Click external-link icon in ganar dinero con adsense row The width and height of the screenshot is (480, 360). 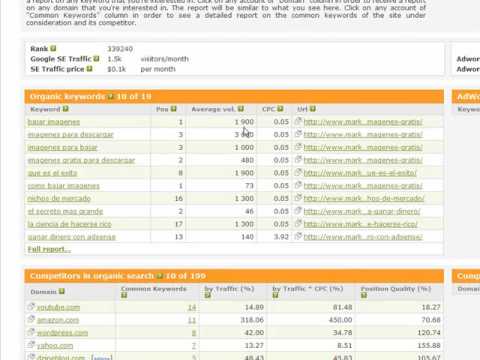298,236
